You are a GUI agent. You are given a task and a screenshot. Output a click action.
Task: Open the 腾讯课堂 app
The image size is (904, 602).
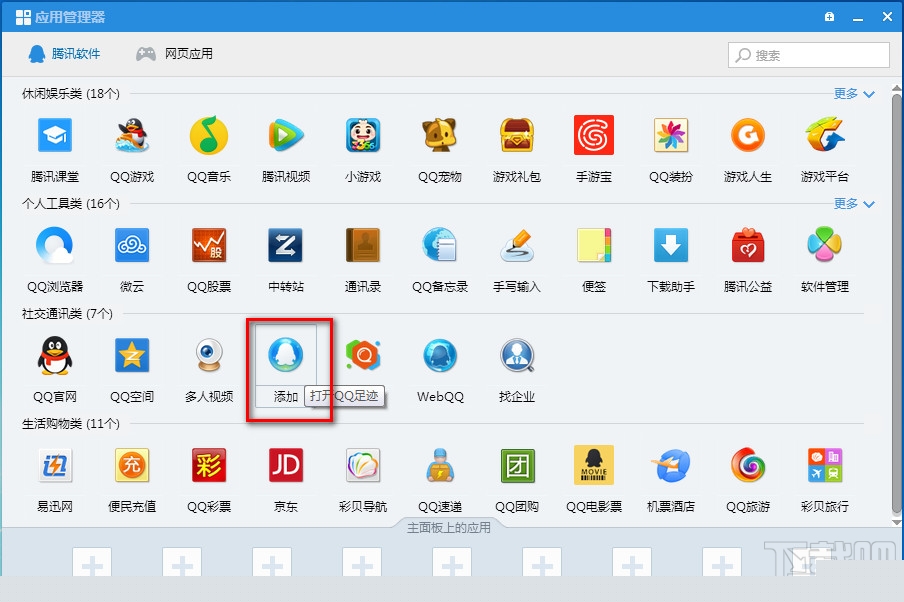click(x=55, y=136)
